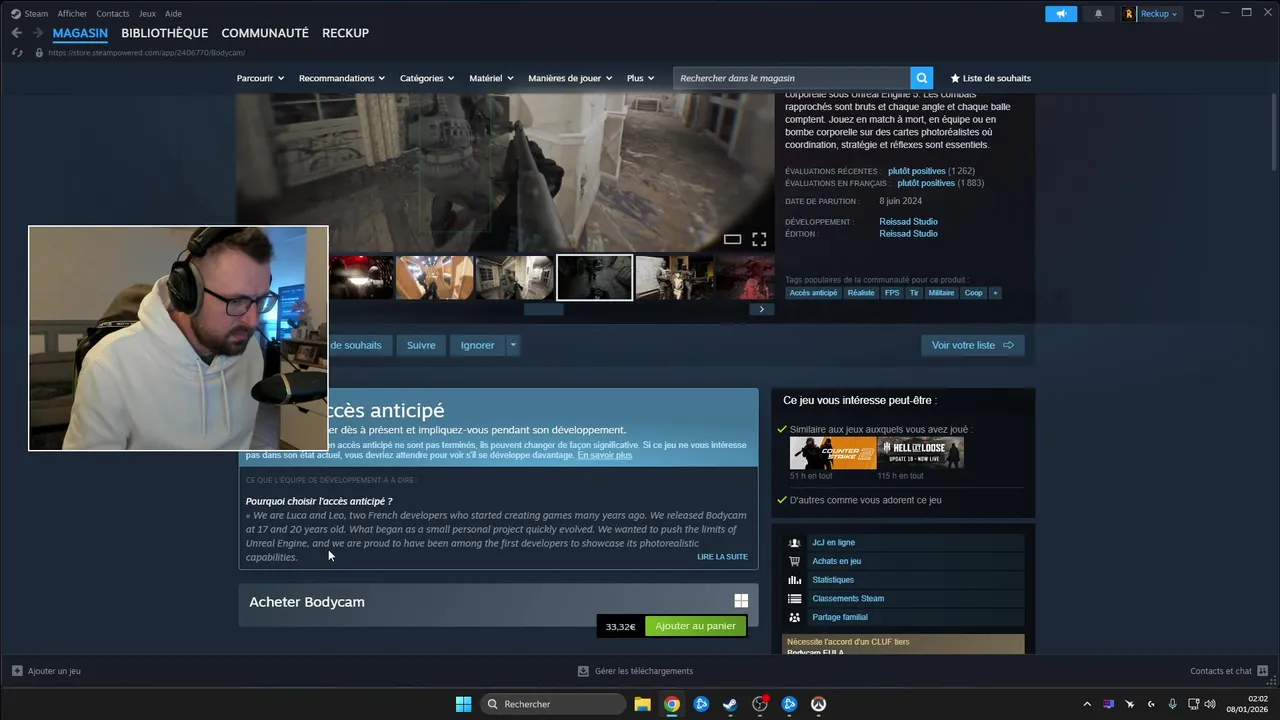Expand the Manières de jouer menu

point(570,78)
